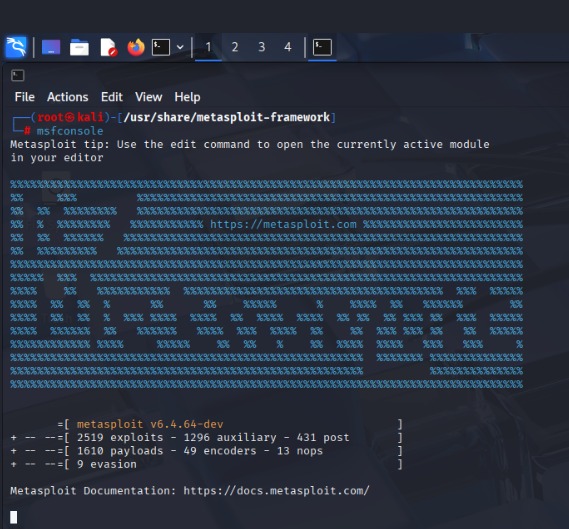Click the '431 post' text
Image resolution: width=569 pixels, height=529 pixels.
(x=323, y=438)
